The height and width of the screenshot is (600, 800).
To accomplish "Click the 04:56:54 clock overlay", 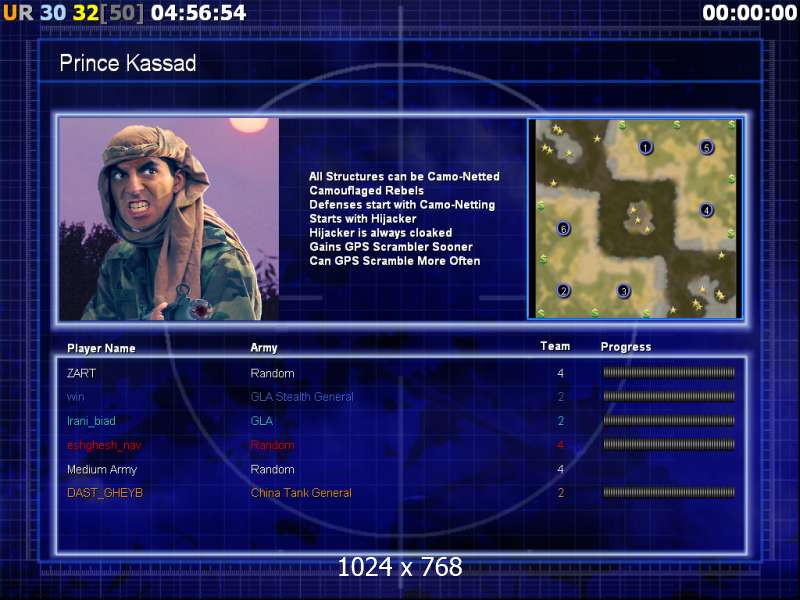I will tap(198, 13).
